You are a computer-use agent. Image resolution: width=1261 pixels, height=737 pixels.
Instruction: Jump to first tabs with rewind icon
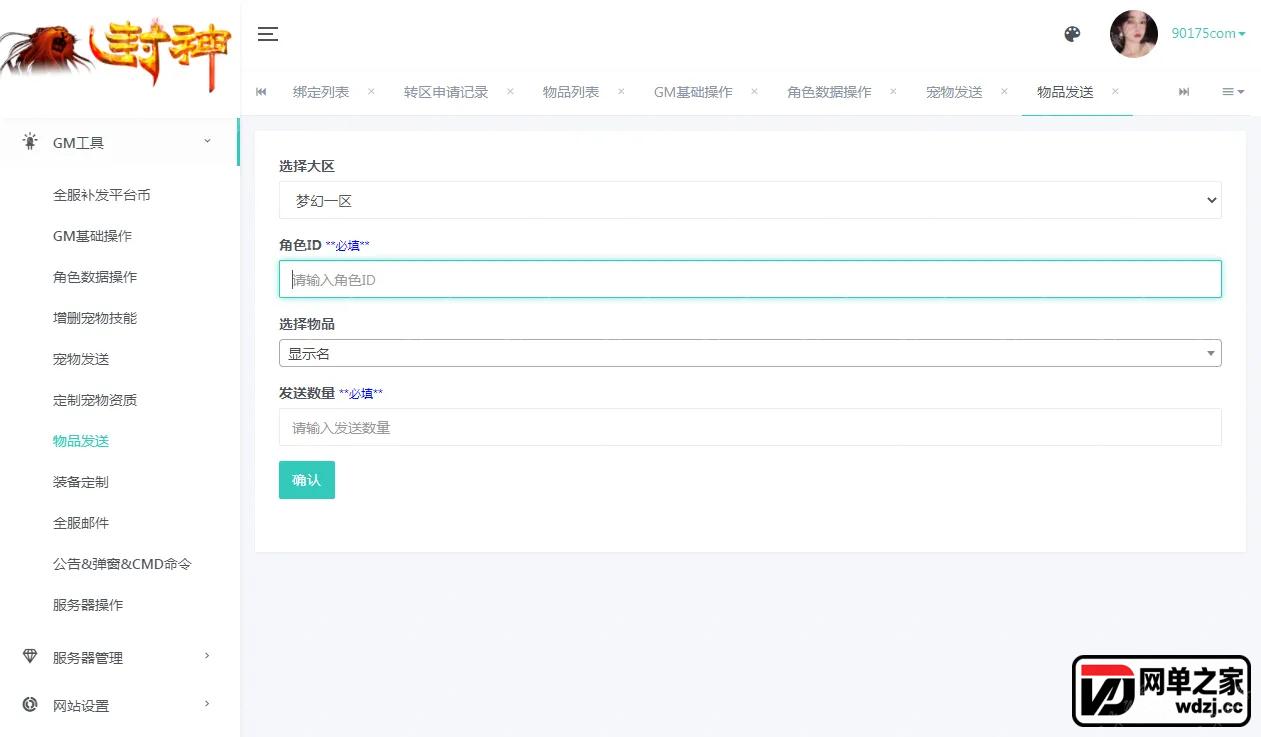(x=261, y=92)
